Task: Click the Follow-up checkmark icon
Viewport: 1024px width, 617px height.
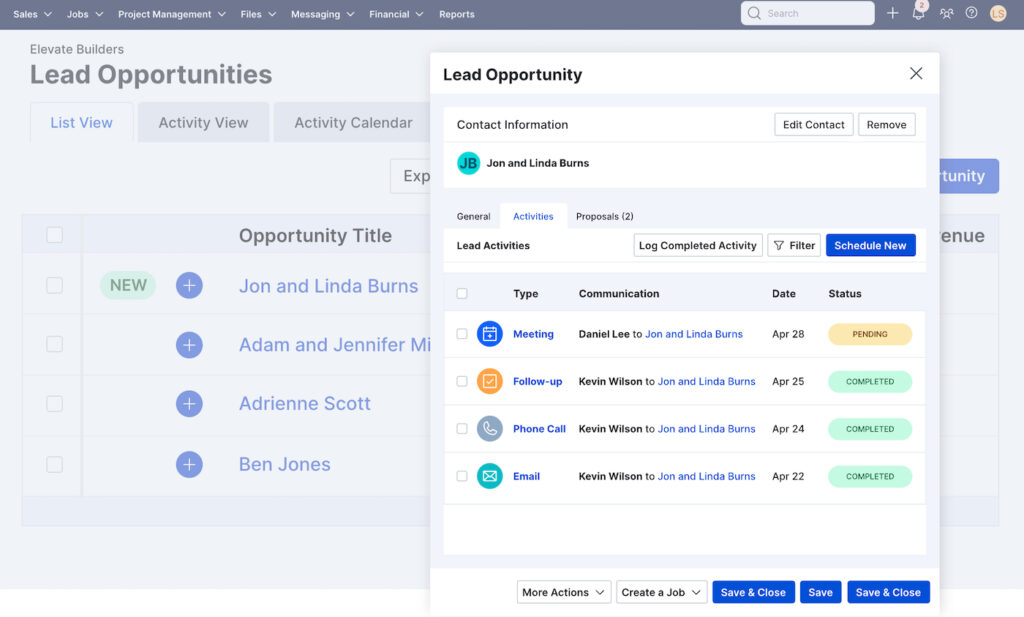Action: coord(489,381)
